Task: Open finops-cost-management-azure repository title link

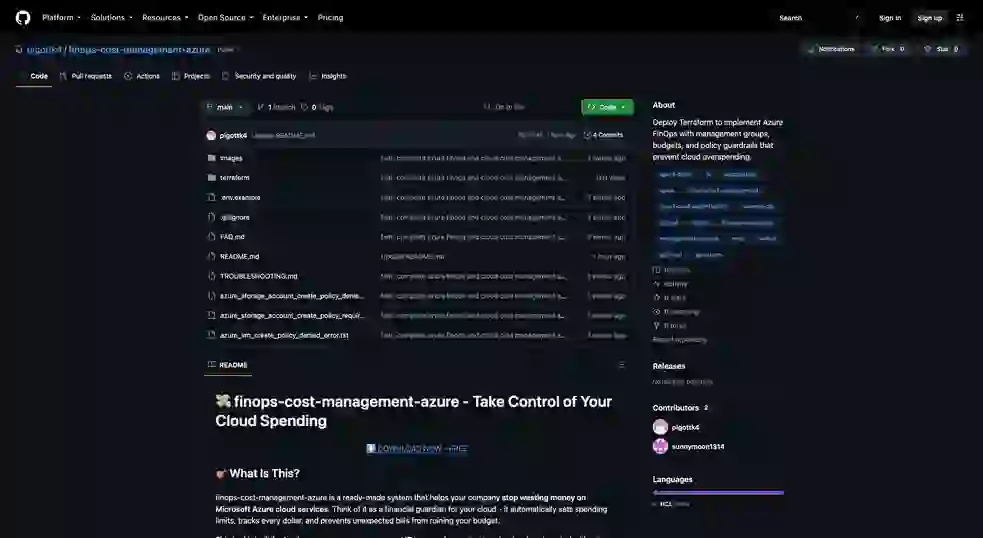Action: [139, 50]
